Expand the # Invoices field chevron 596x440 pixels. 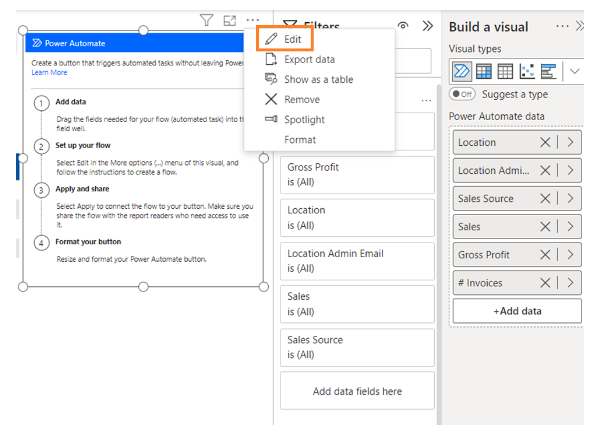pos(570,283)
